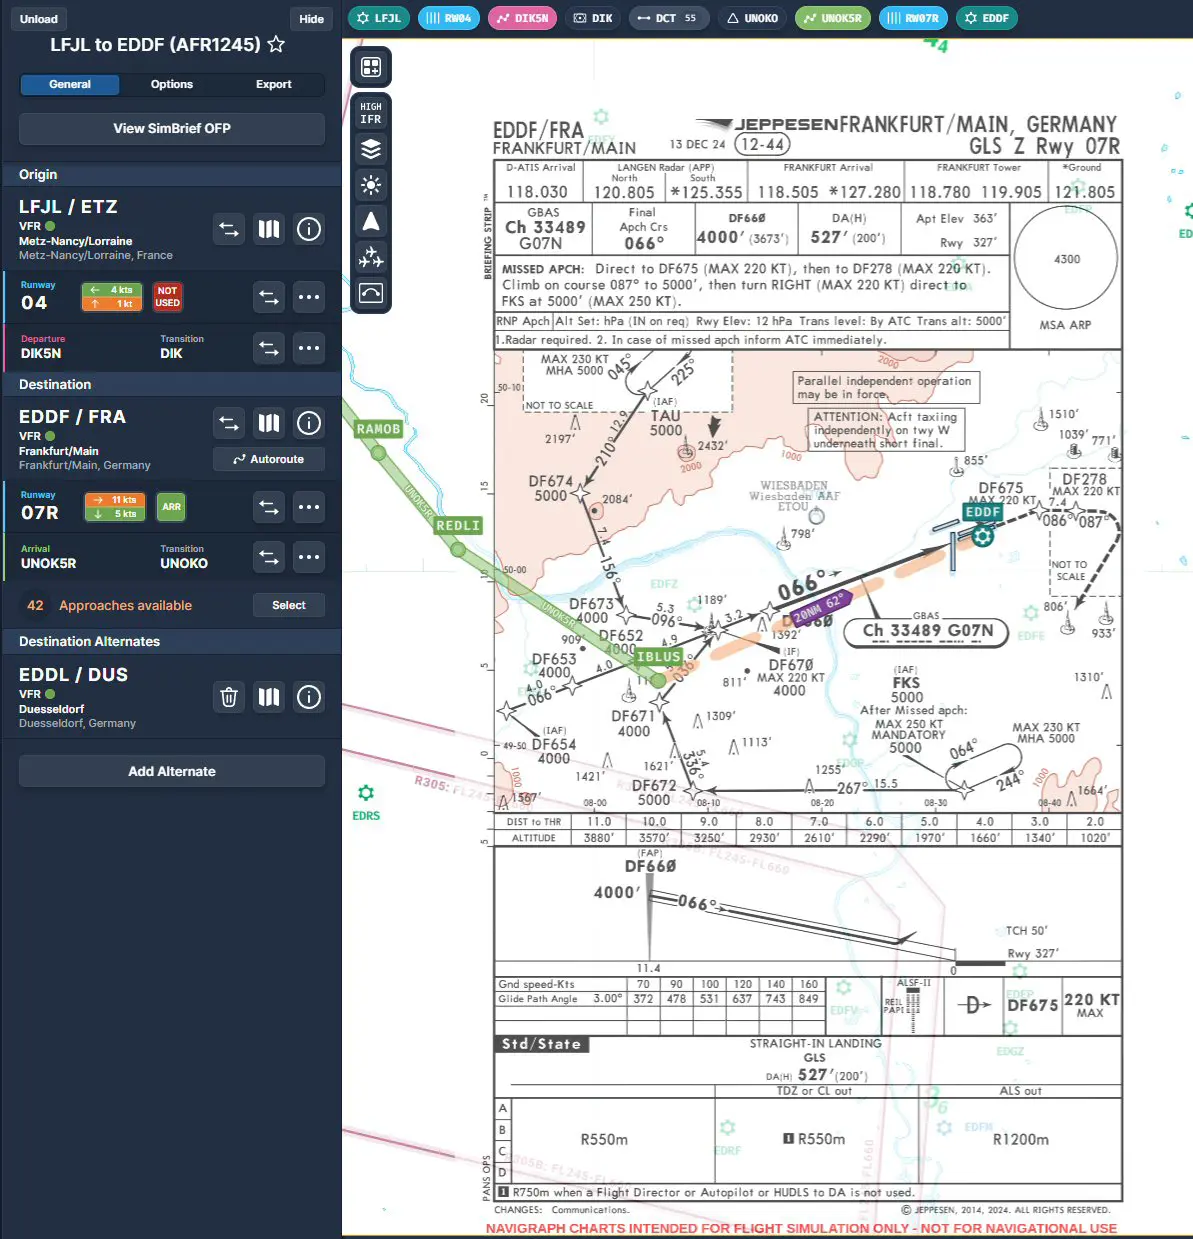Change departure DIK5N using swap icon
The height and width of the screenshot is (1239, 1193).
[269, 348]
